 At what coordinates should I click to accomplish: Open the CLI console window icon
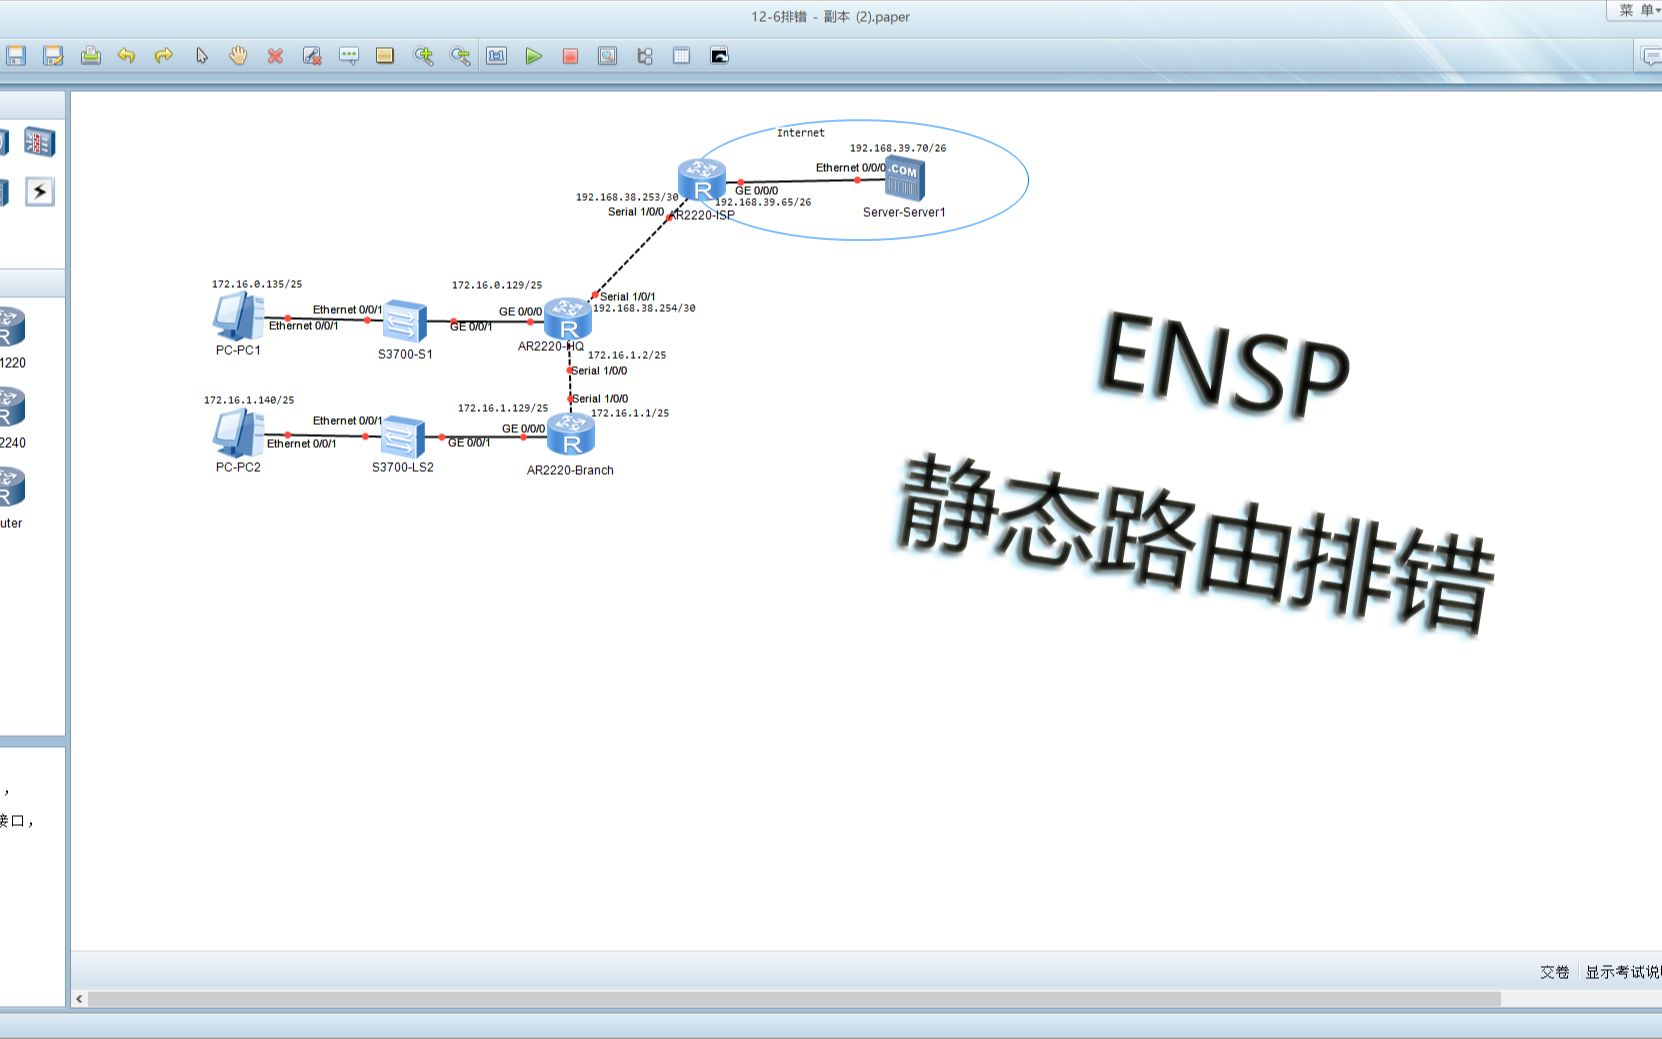point(719,56)
